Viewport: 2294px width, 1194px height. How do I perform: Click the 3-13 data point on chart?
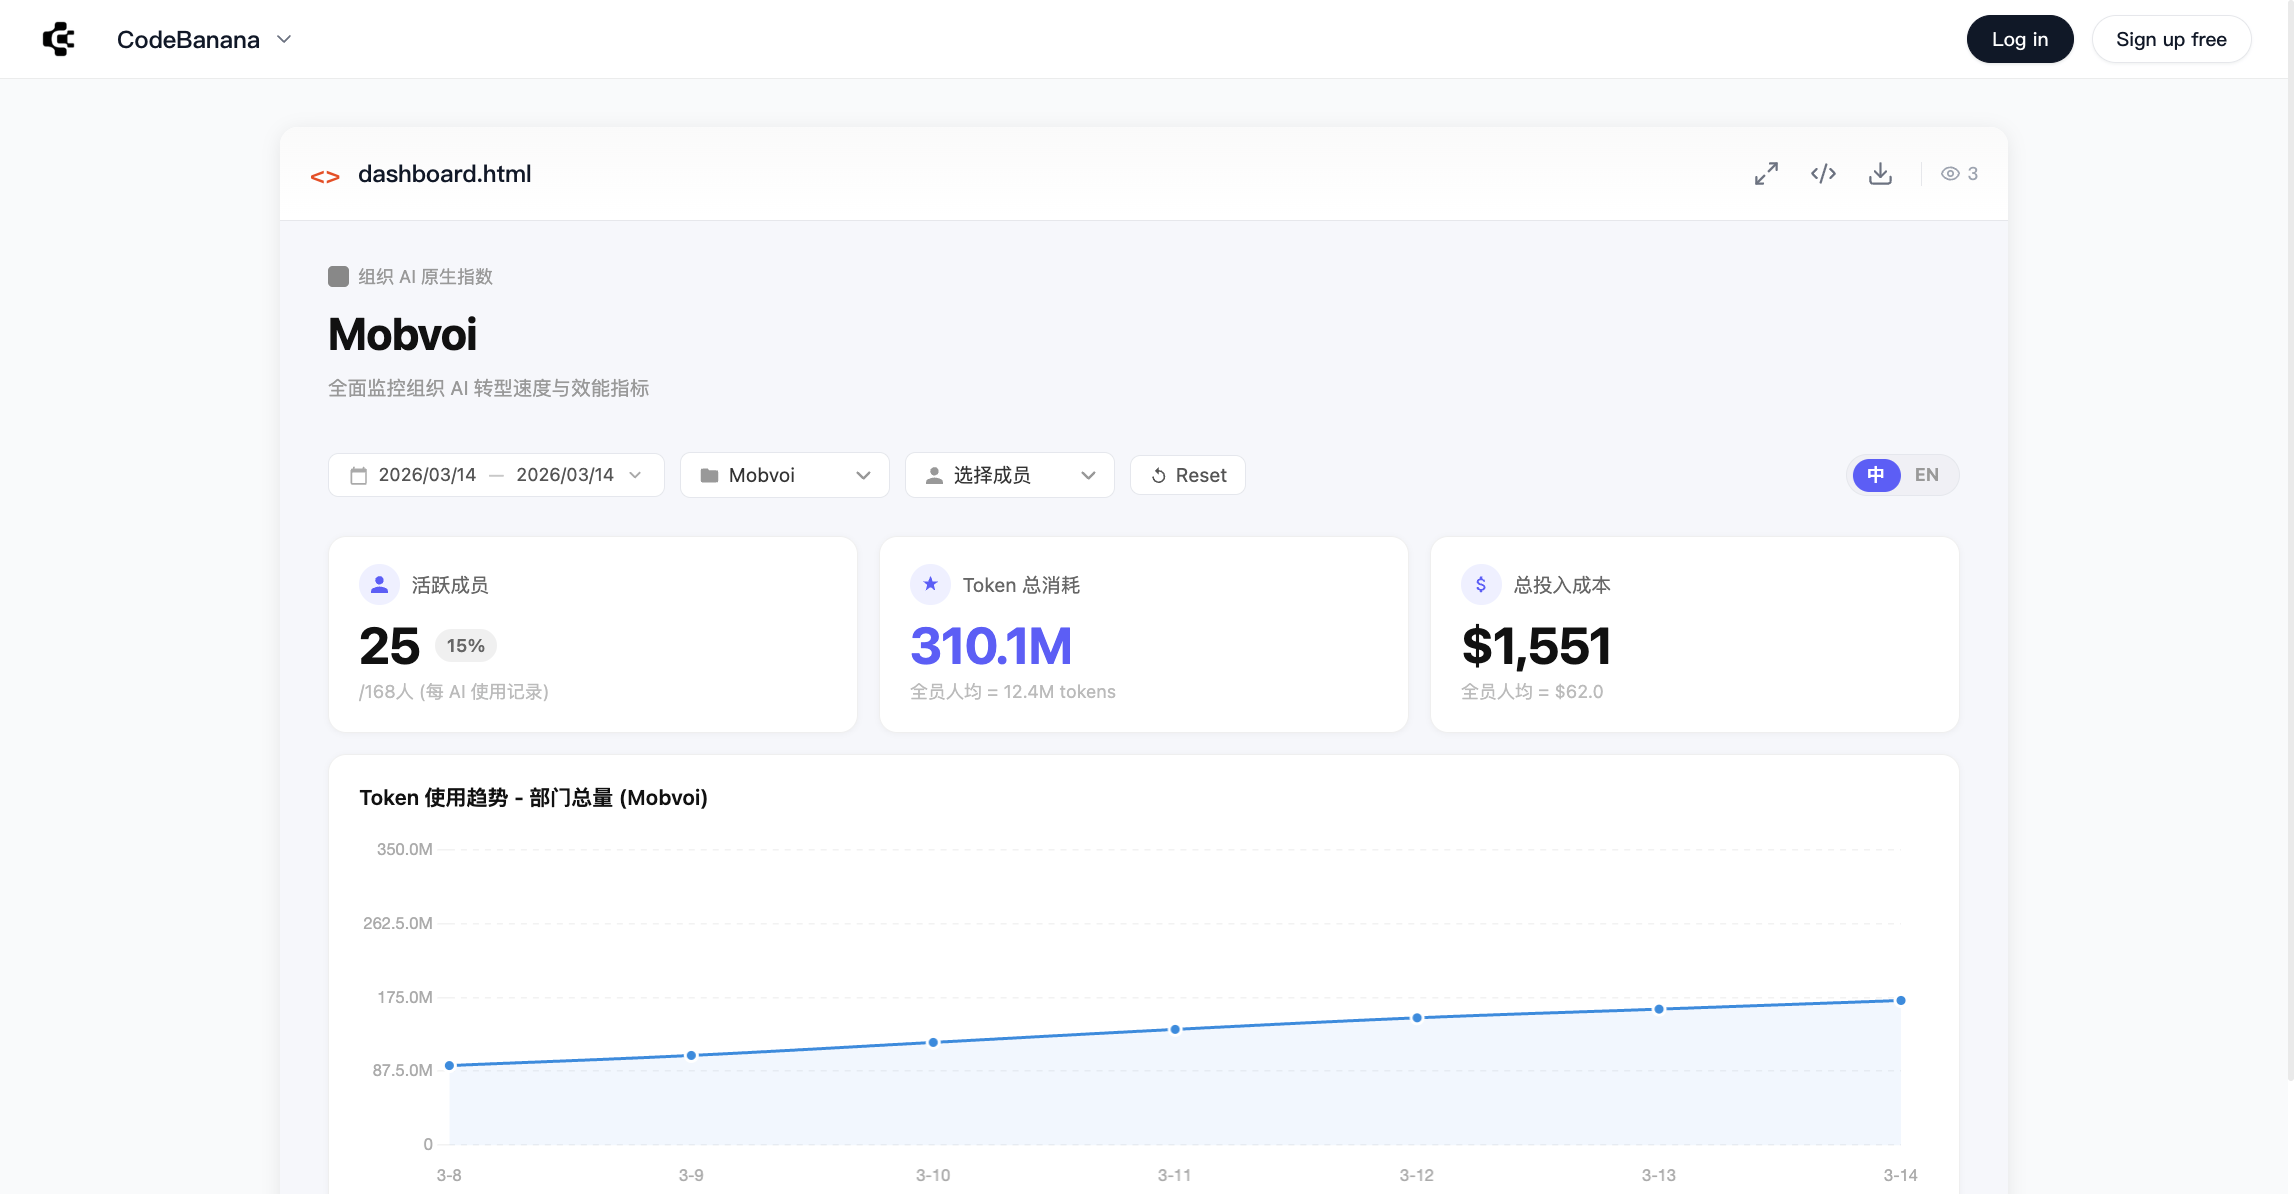(x=1659, y=1009)
